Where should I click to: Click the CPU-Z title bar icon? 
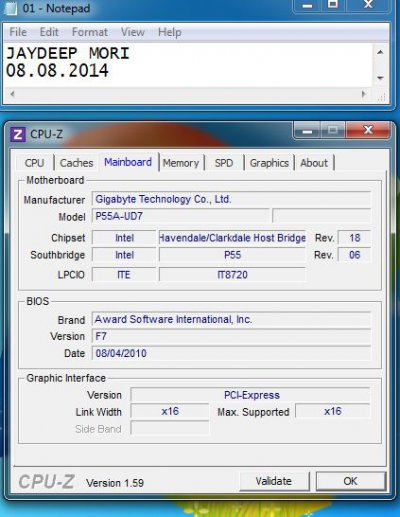click(x=18, y=134)
